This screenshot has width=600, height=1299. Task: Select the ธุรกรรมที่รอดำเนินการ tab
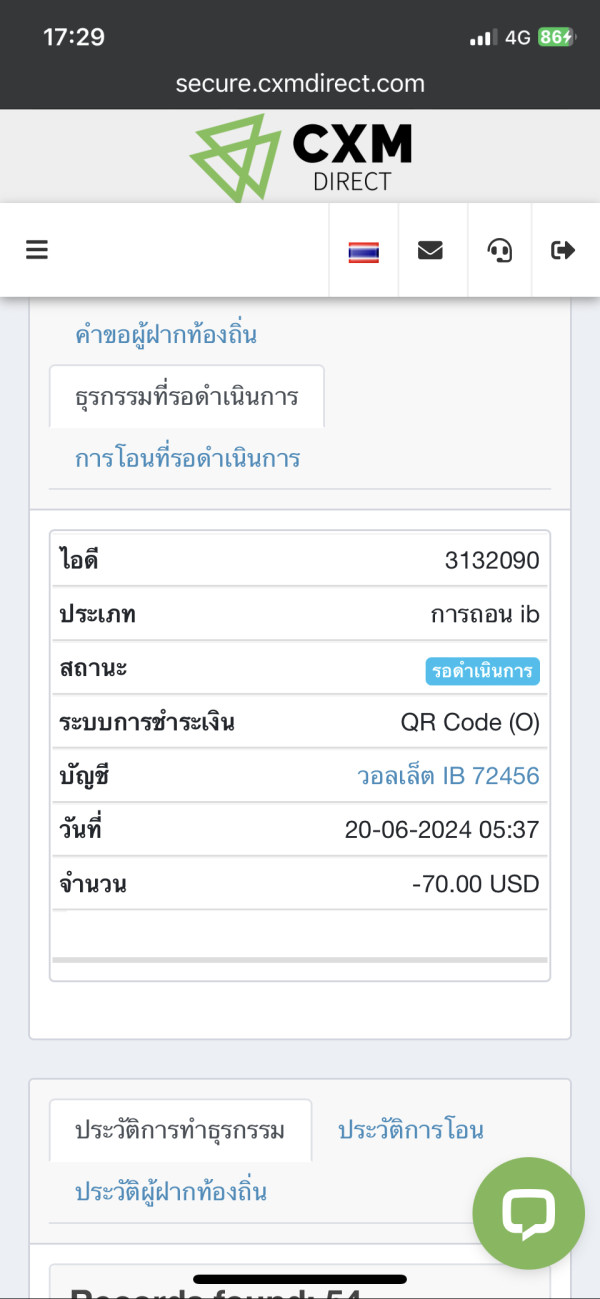[187, 396]
